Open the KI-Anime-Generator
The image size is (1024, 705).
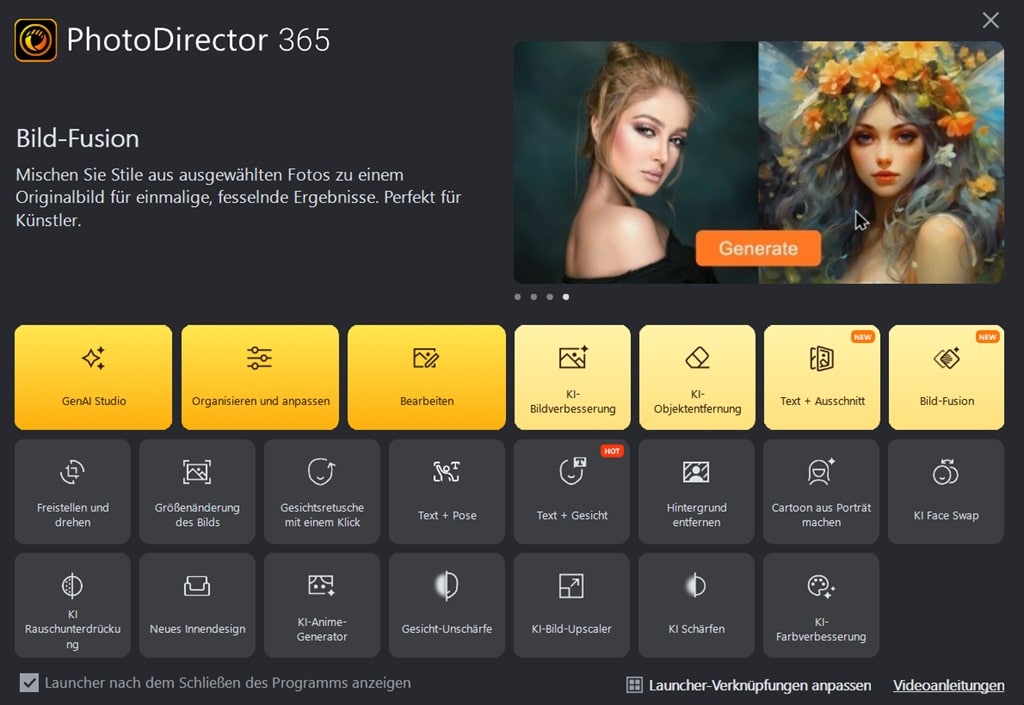[322, 605]
